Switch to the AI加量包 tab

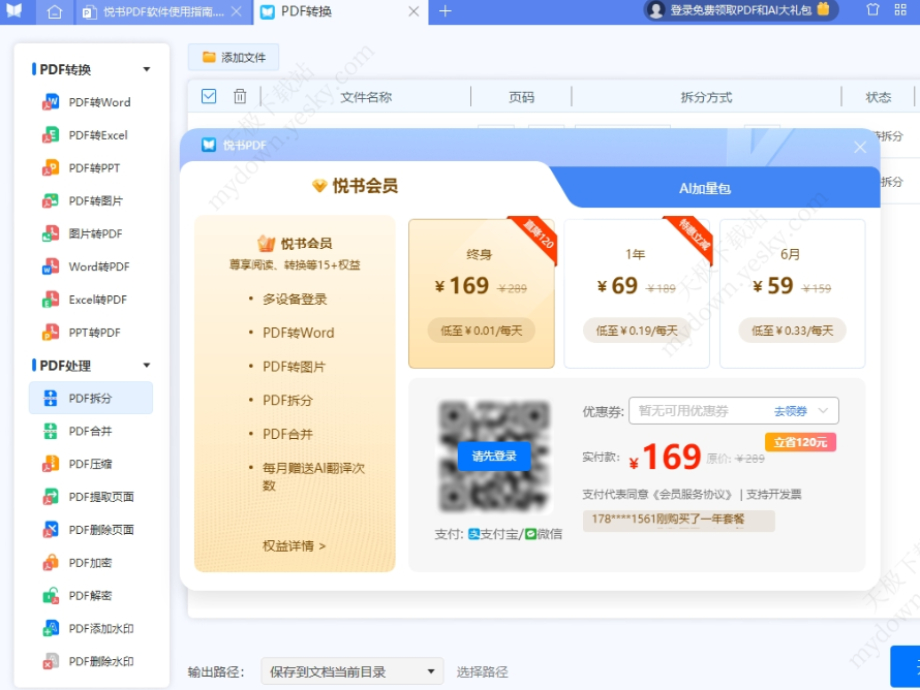[705, 188]
